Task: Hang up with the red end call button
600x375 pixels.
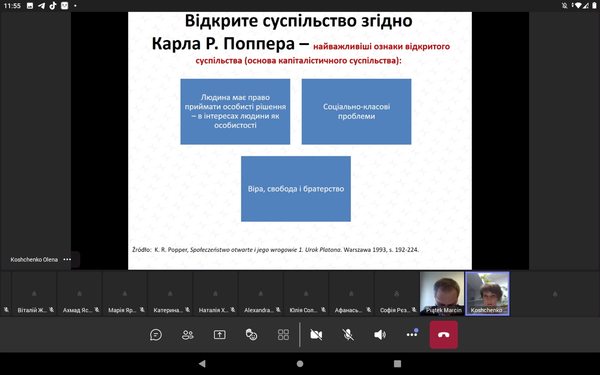Action: [x=443, y=335]
